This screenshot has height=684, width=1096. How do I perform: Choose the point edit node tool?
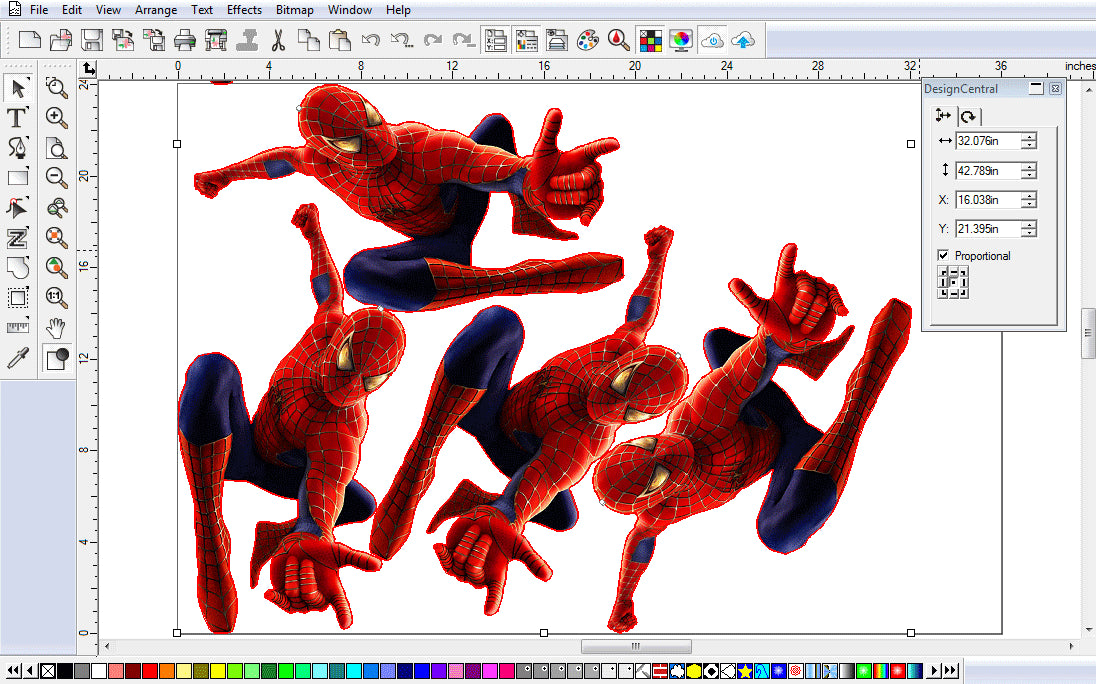(17, 208)
